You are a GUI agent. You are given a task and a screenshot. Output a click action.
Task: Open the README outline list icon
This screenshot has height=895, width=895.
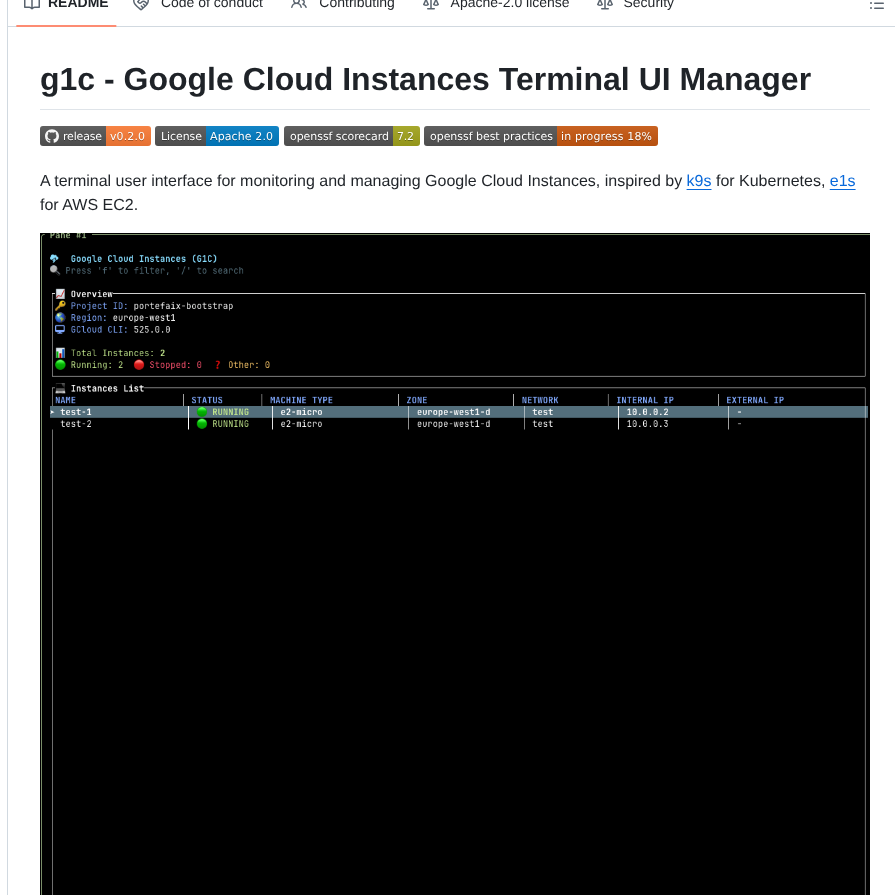point(875,4)
